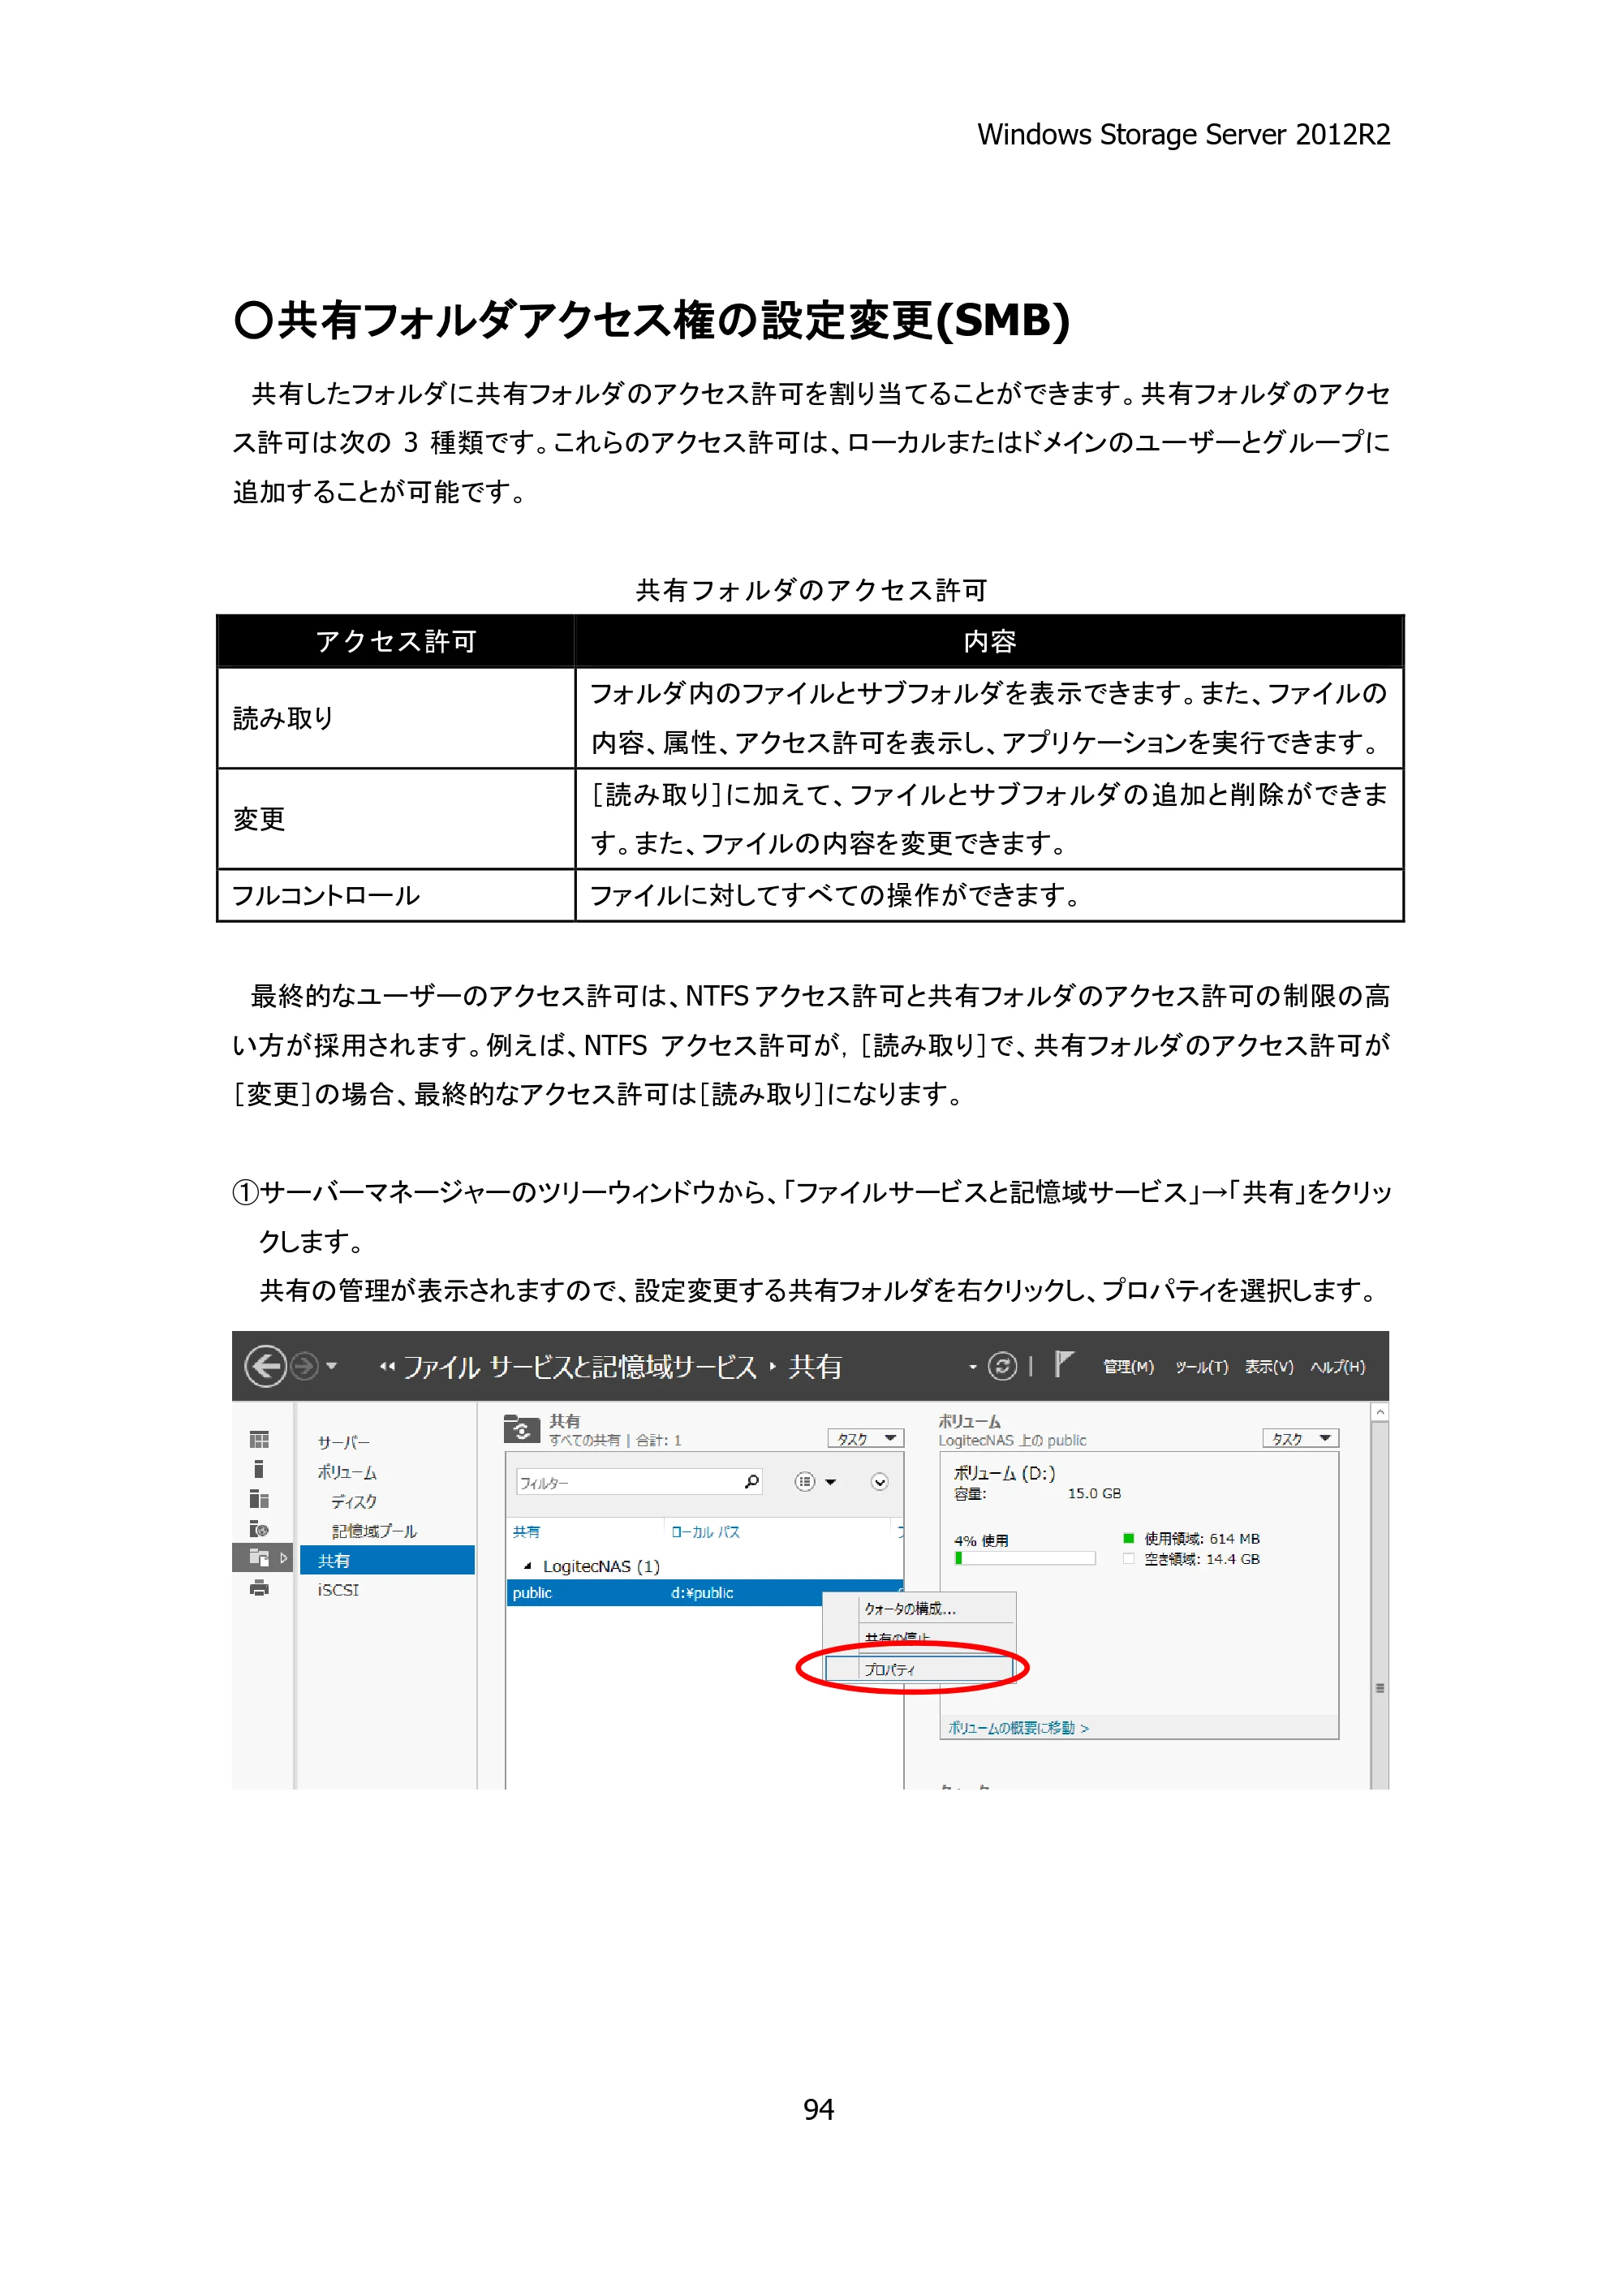Click the printer icon in the left sidebar
This screenshot has height=2296, width=1623.
point(259,1588)
